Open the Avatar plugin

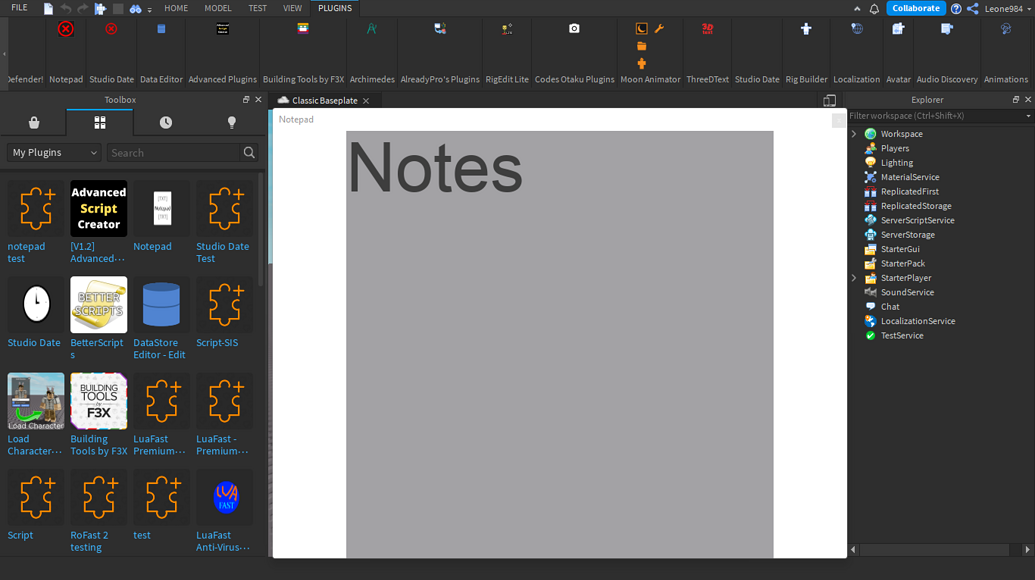coord(898,29)
